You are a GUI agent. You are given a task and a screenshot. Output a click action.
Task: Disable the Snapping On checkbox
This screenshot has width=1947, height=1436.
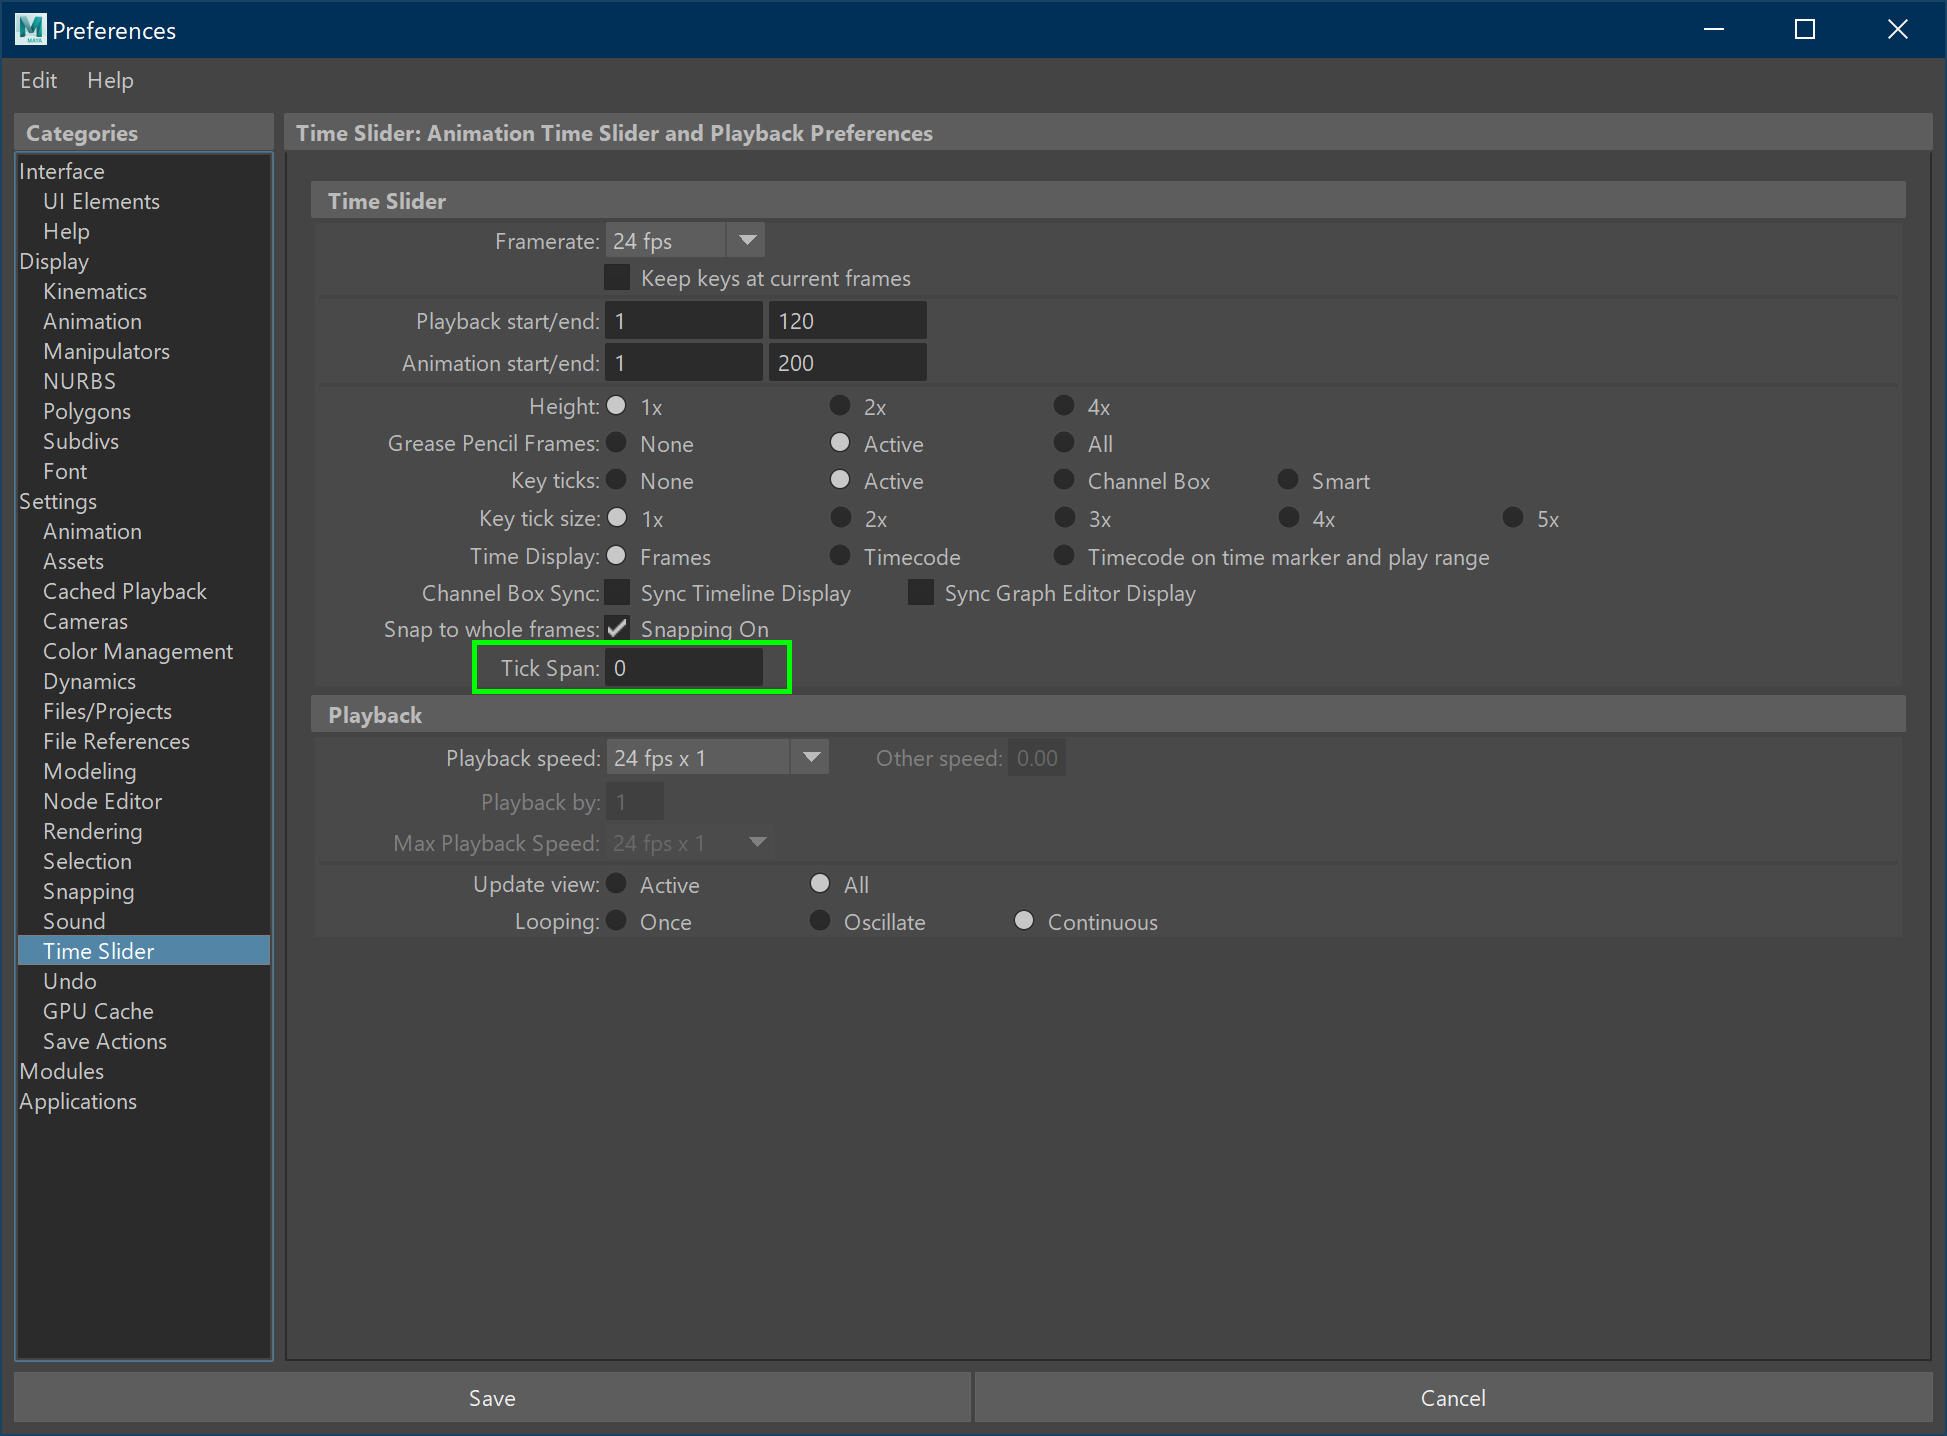point(617,628)
